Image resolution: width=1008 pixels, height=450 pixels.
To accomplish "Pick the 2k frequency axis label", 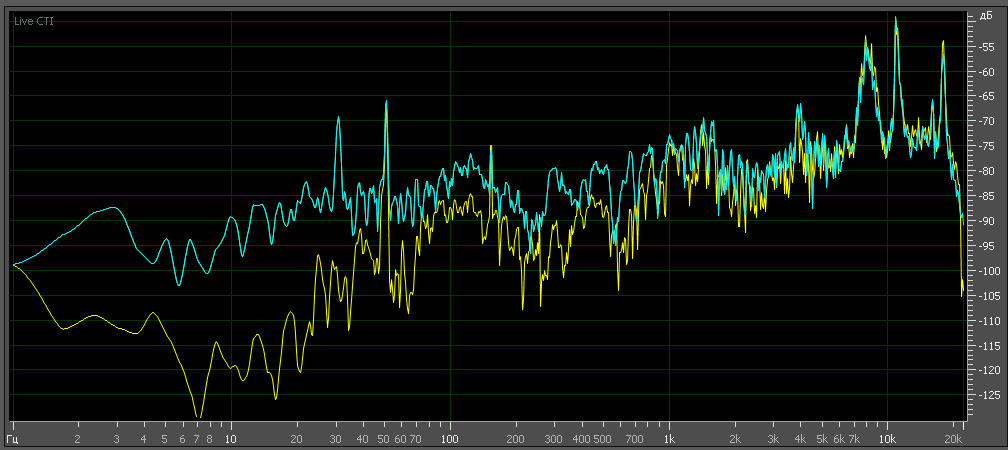I will (735, 438).
